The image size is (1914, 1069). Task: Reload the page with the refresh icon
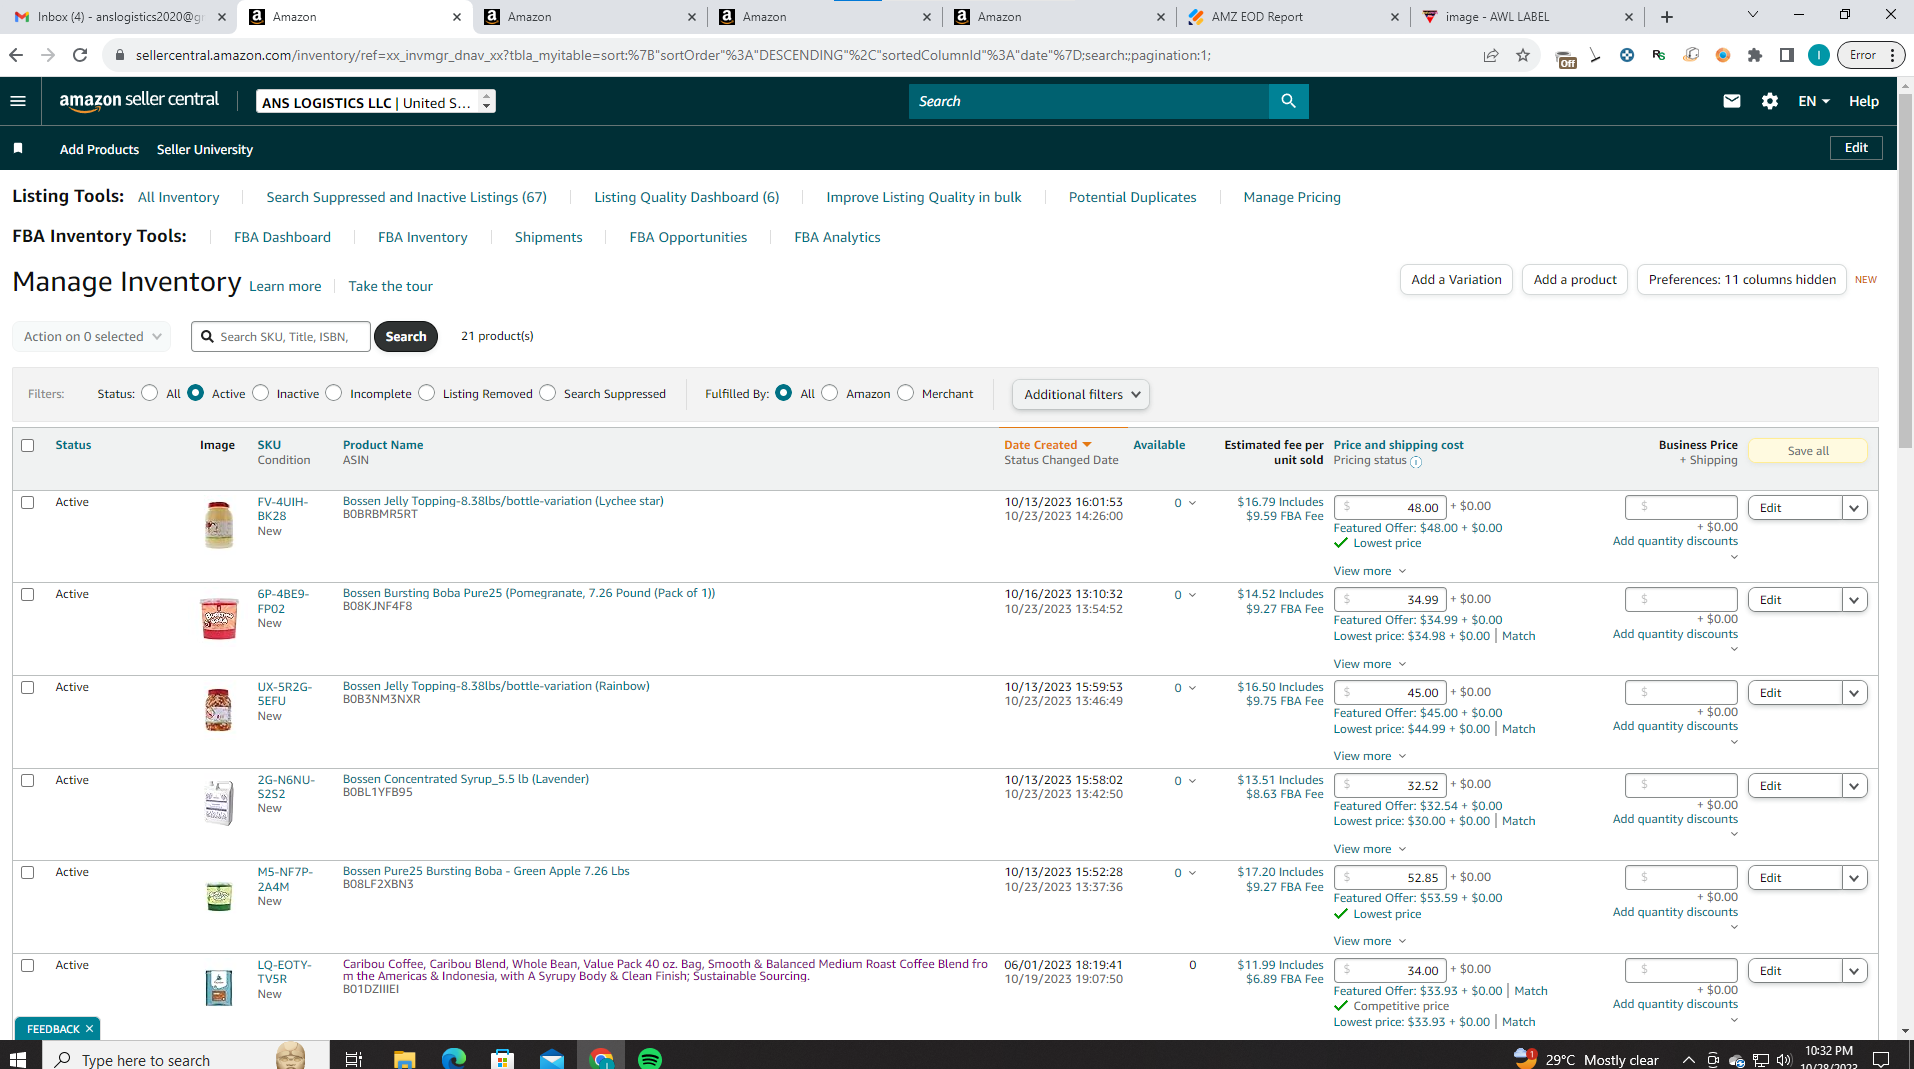80,55
